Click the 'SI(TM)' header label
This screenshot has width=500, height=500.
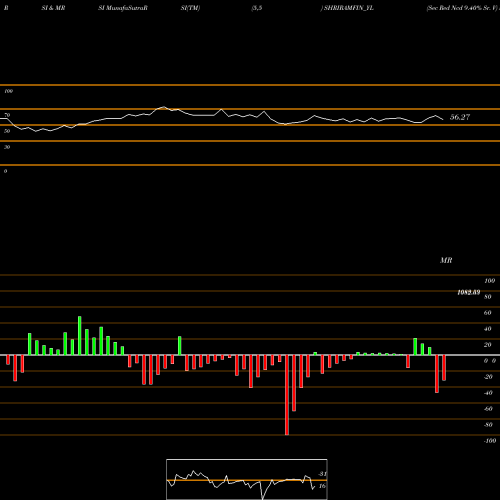pos(190,8)
